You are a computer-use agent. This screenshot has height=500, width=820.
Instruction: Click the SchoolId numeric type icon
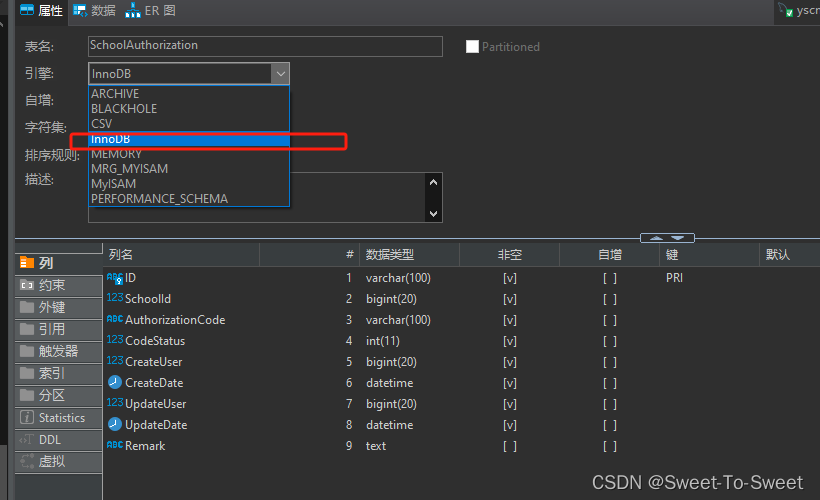point(115,298)
